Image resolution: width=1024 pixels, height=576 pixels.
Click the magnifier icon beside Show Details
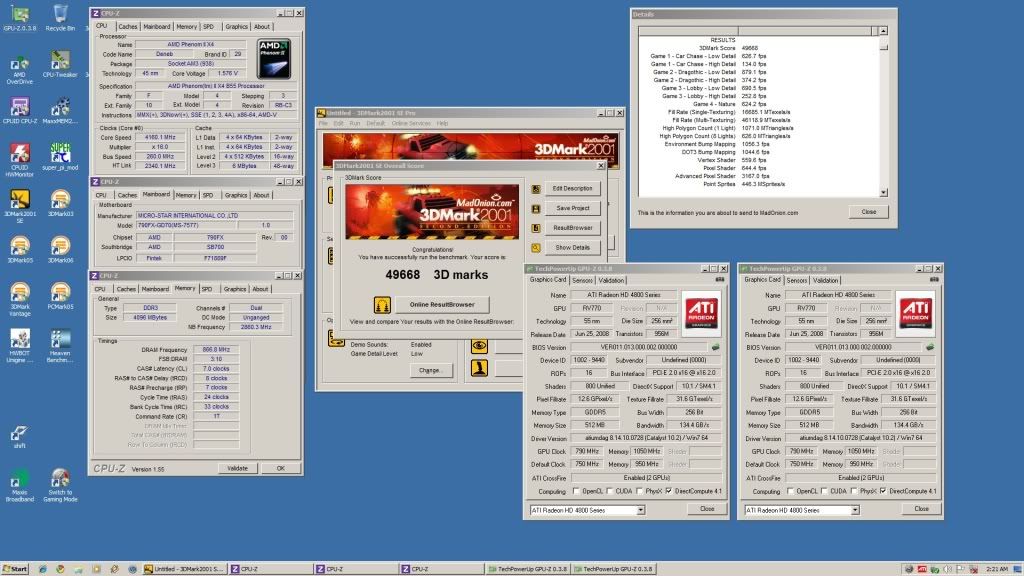tap(536, 248)
